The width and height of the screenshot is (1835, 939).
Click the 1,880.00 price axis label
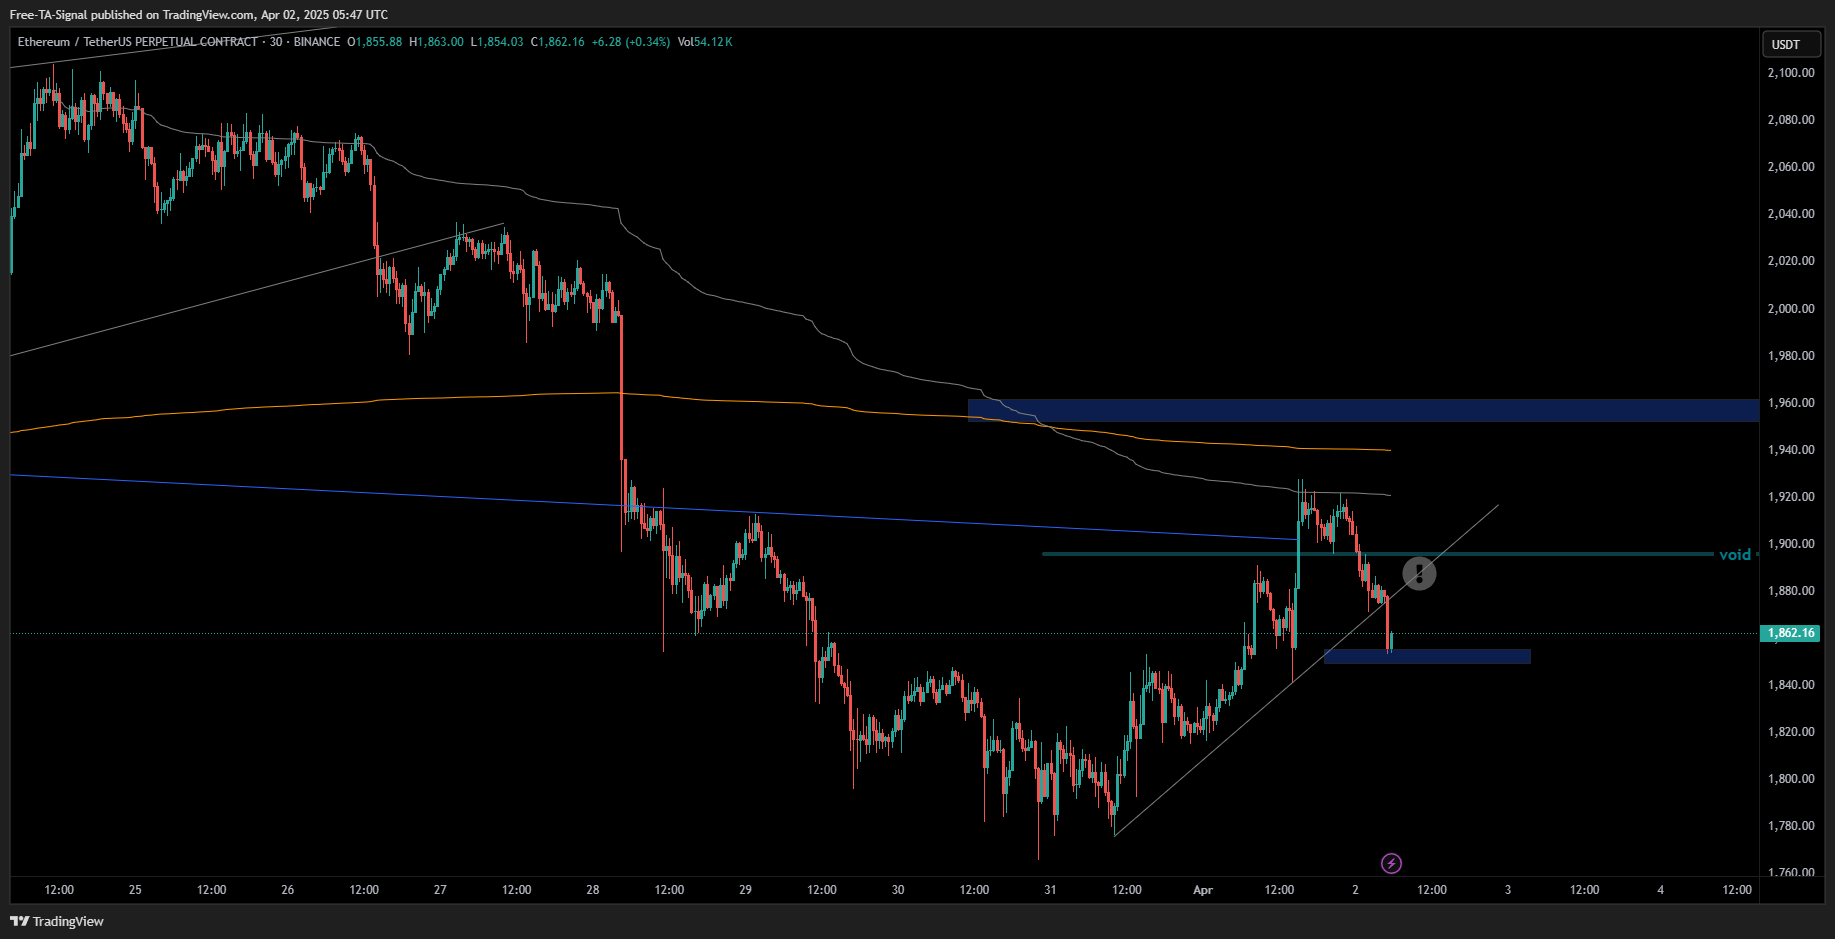1791,591
